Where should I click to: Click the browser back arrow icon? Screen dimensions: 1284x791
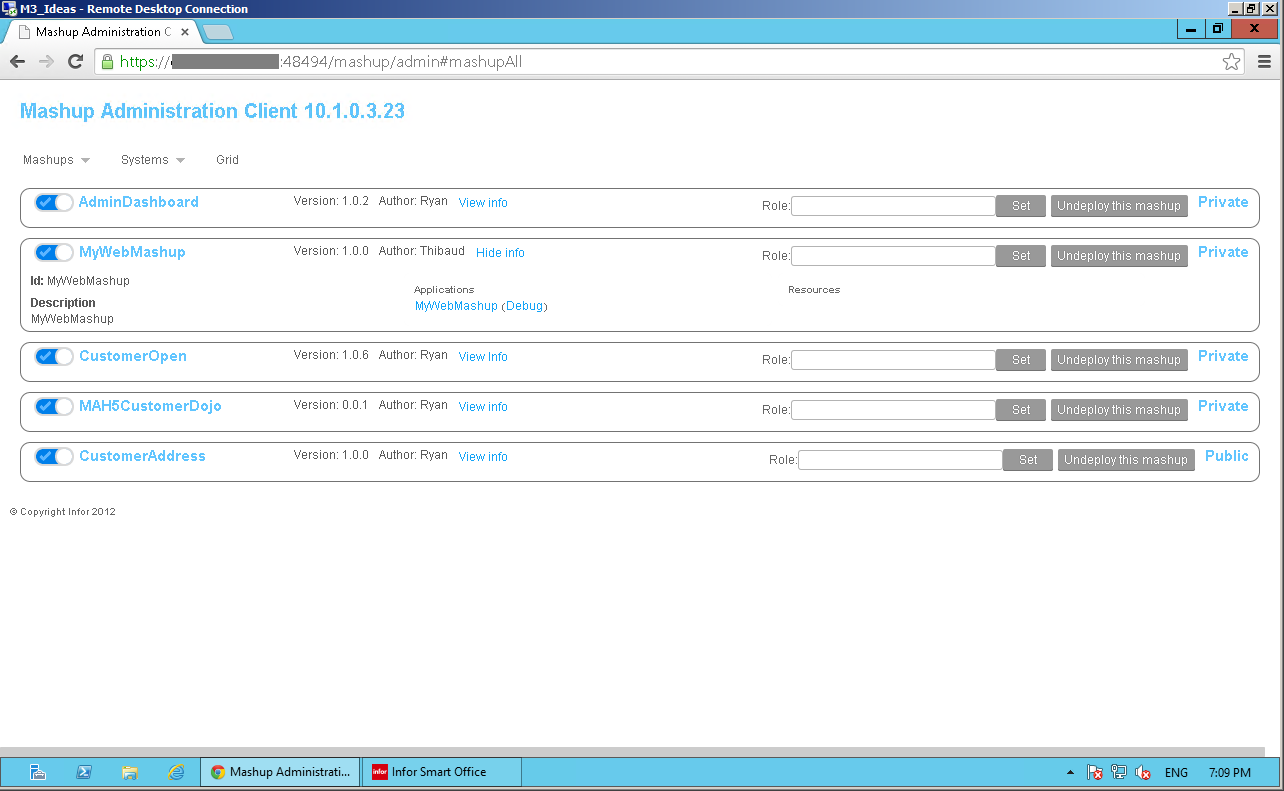point(17,62)
